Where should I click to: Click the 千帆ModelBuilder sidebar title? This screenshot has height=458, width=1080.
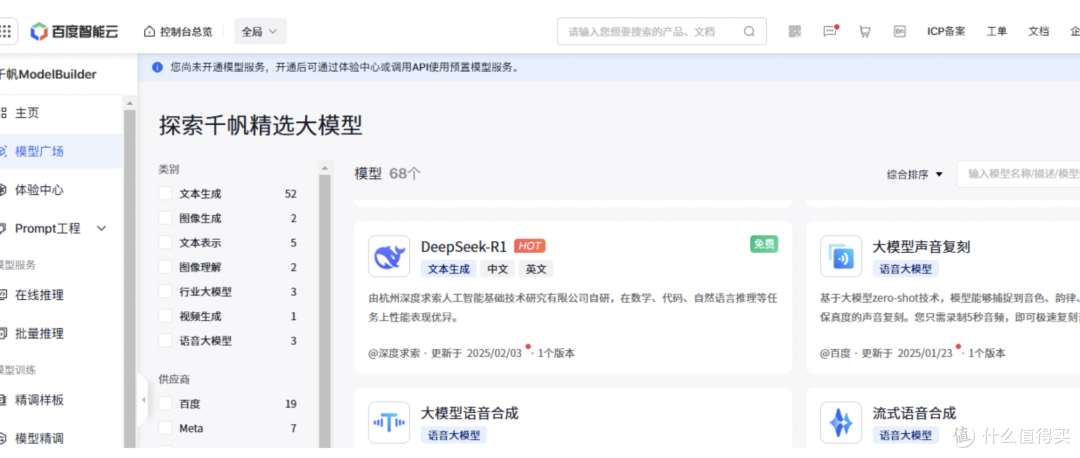(x=48, y=74)
